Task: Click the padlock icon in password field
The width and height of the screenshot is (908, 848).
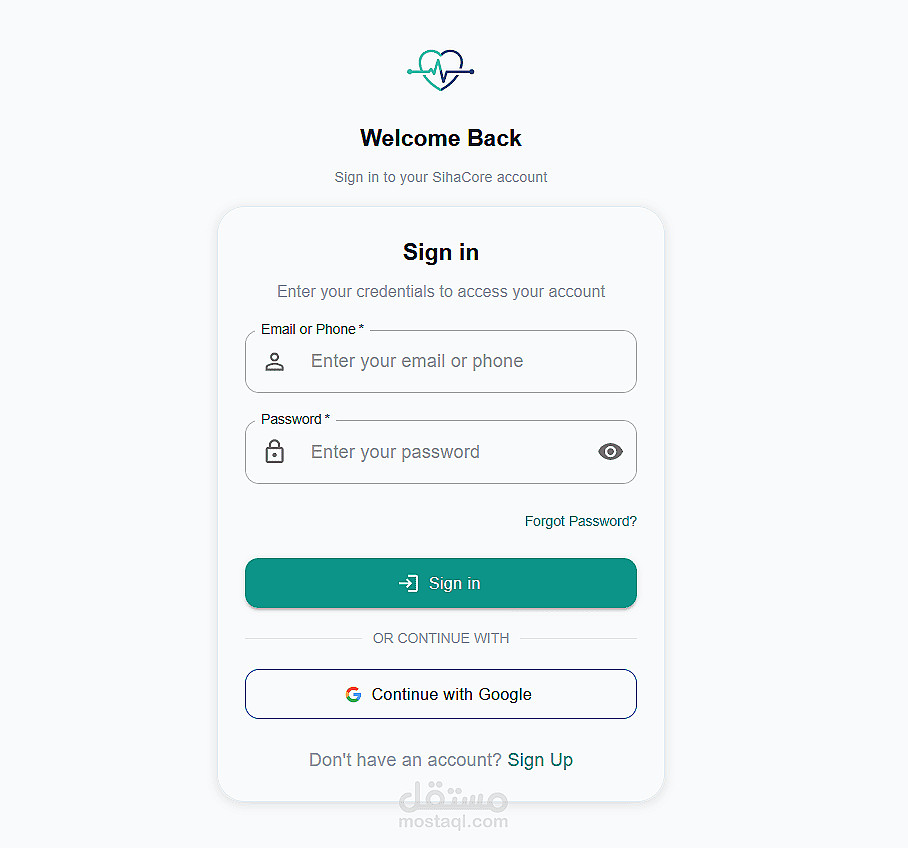Action: 274,451
